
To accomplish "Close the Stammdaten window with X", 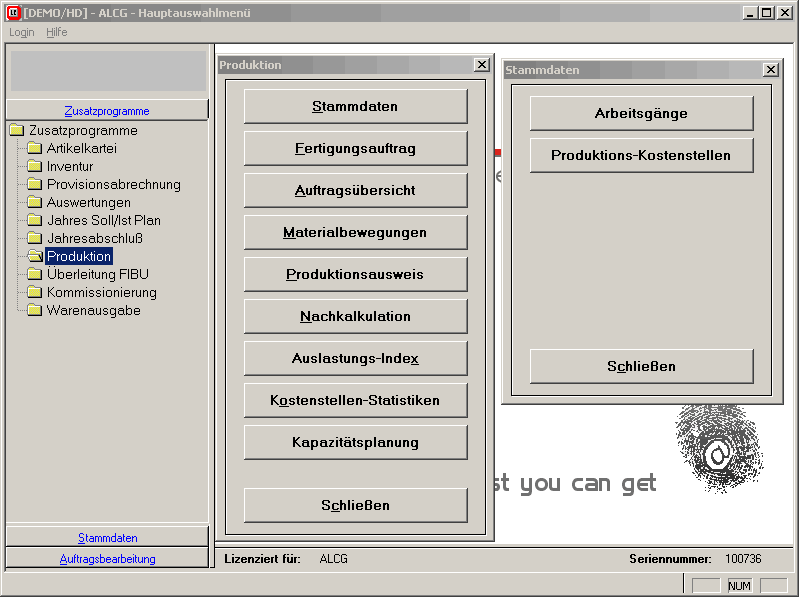I will point(770,70).
